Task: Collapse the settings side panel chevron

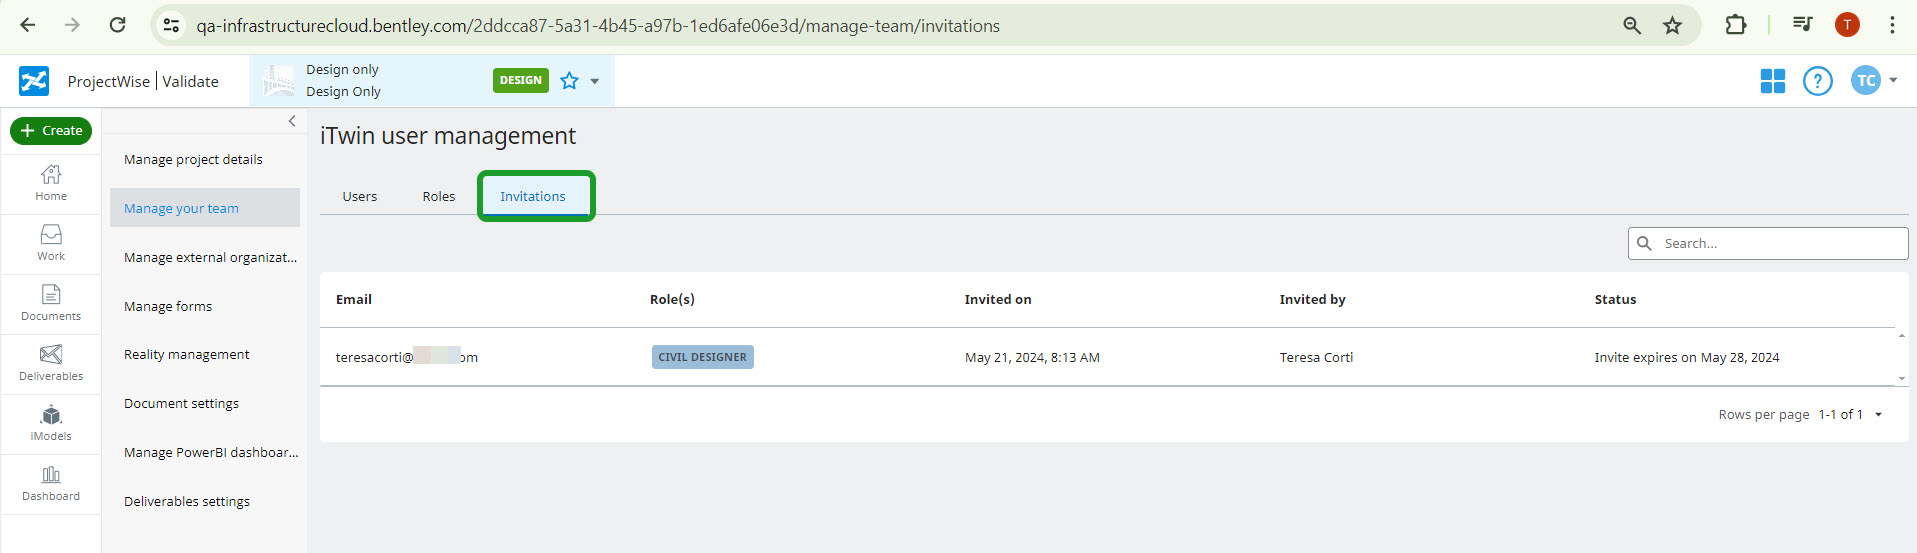Action: pos(292,121)
